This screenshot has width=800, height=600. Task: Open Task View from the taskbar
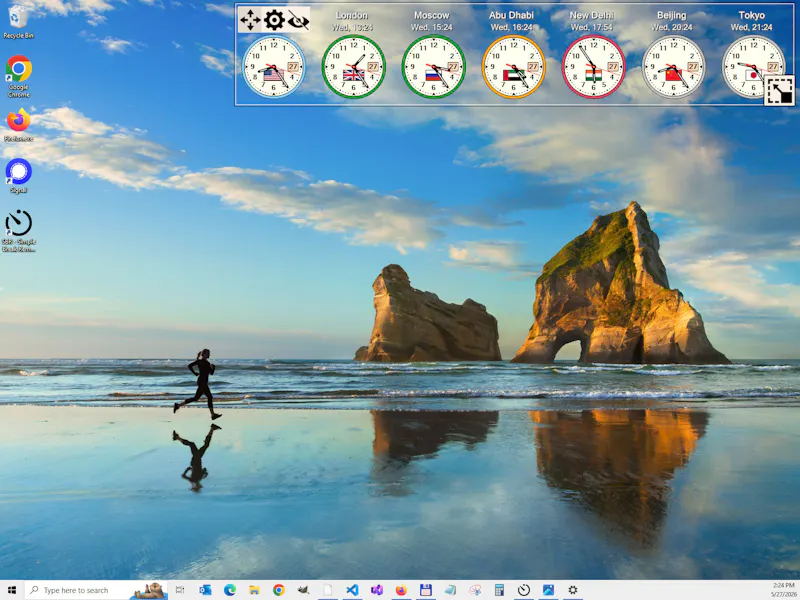click(180, 590)
